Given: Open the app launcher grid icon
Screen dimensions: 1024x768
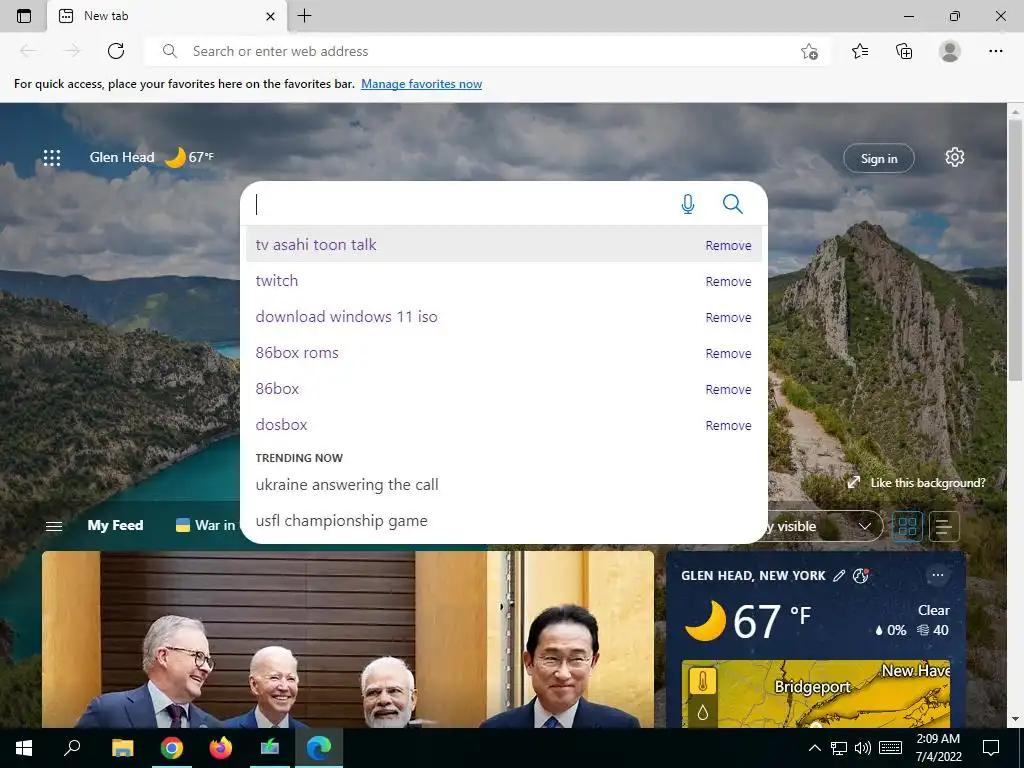Looking at the screenshot, I should [52, 157].
